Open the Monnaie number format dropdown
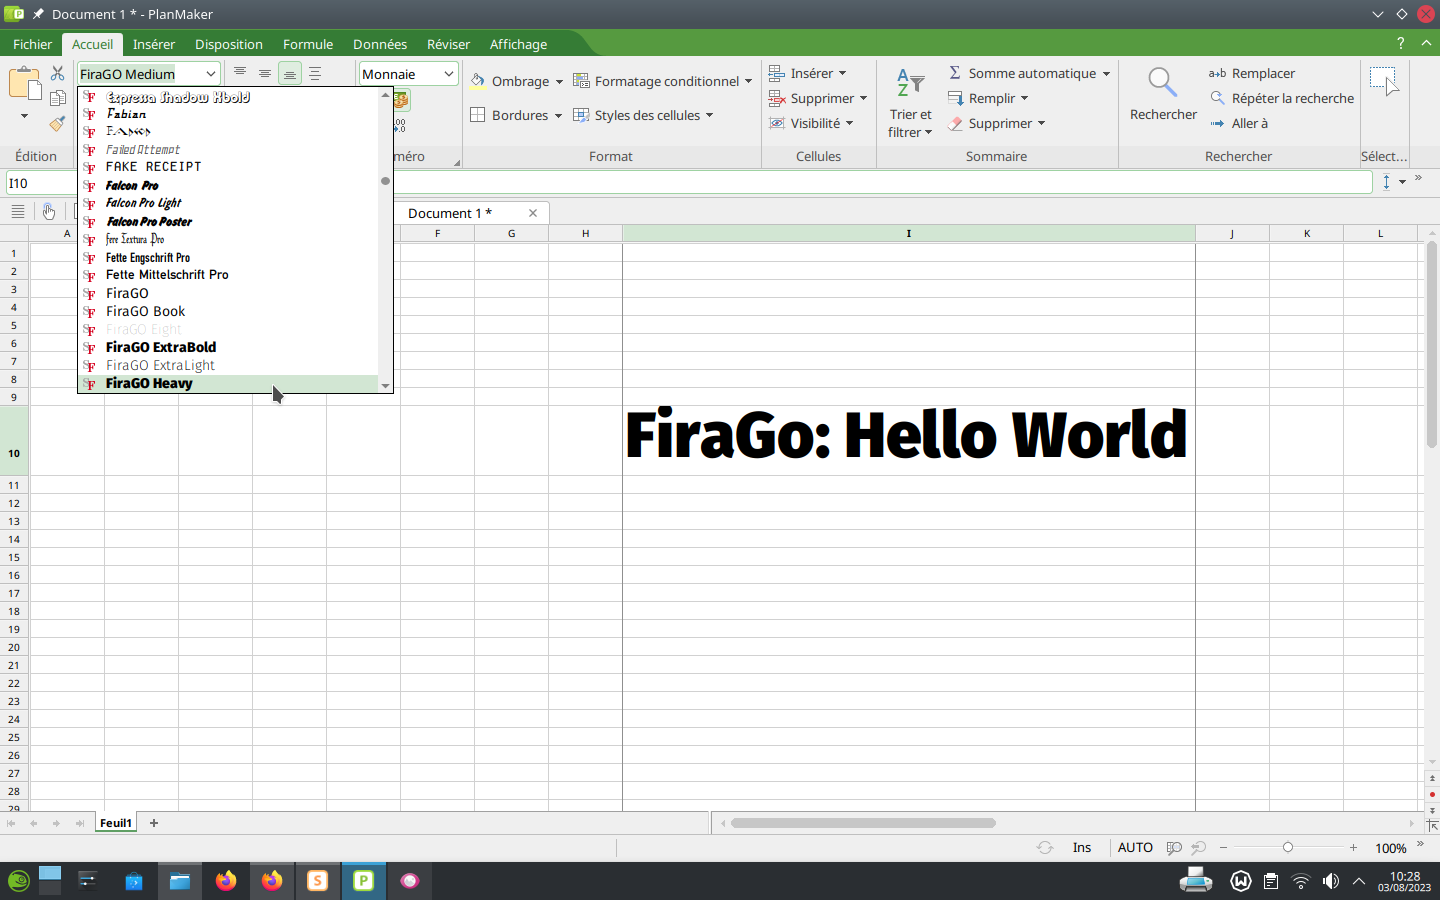Viewport: 1440px width, 900px height. click(x=449, y=74)
